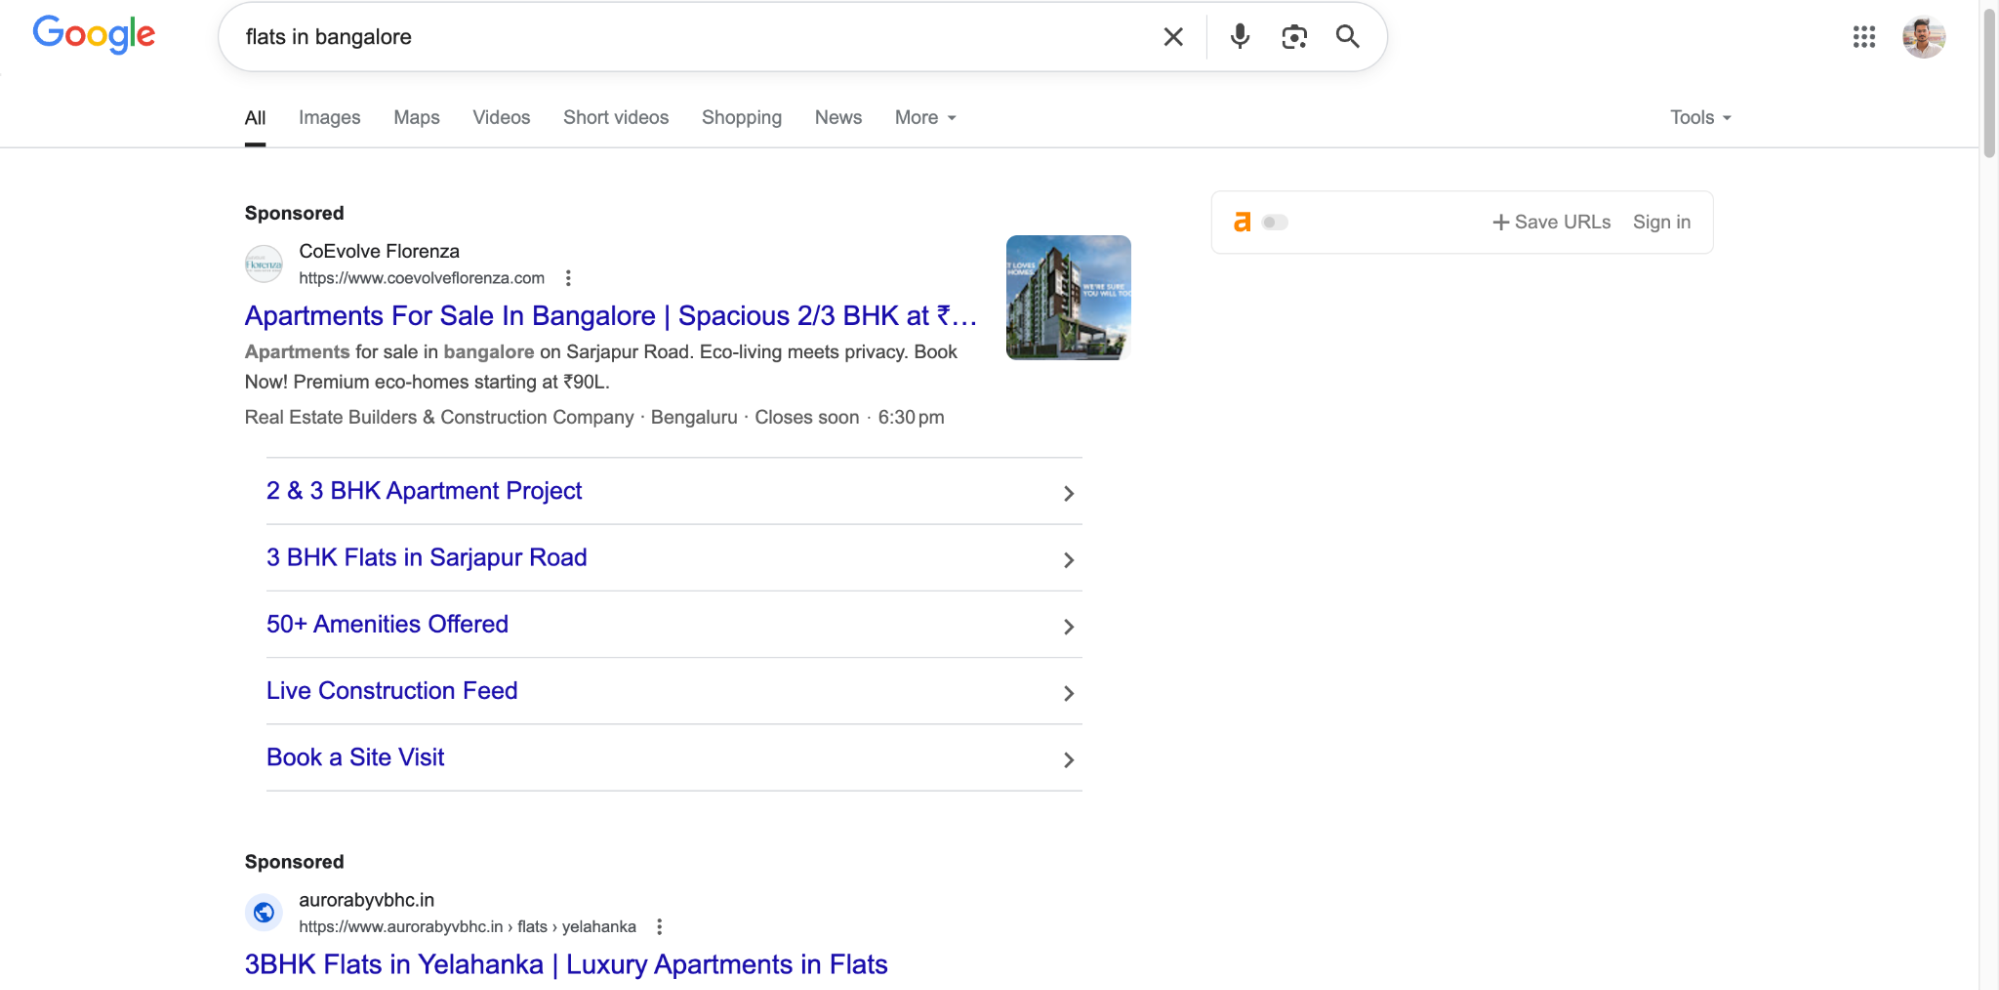The height and width of the screenshot is (990, 1999).
Task: Click the search magnifying glass icon
Action: pyautogui.click(x=1347, y=36)
